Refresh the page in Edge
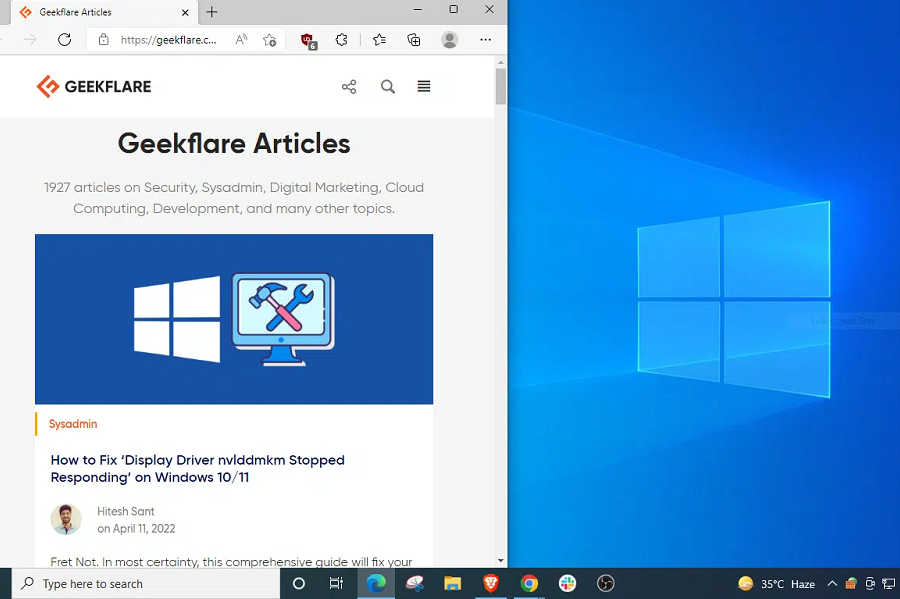 tap(64, 40)
